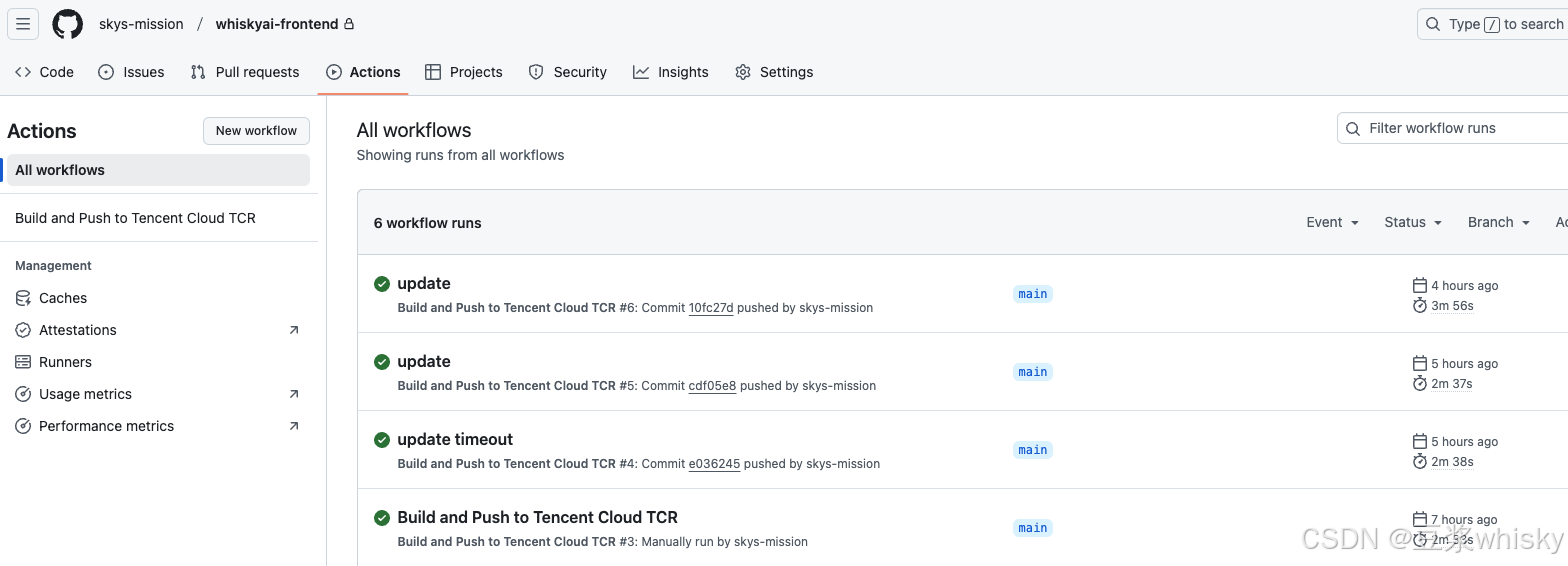The width and height of the screenshot is (1568, 566).
Task: Expand the Event filter dropdown
Action: (1332, 223)
